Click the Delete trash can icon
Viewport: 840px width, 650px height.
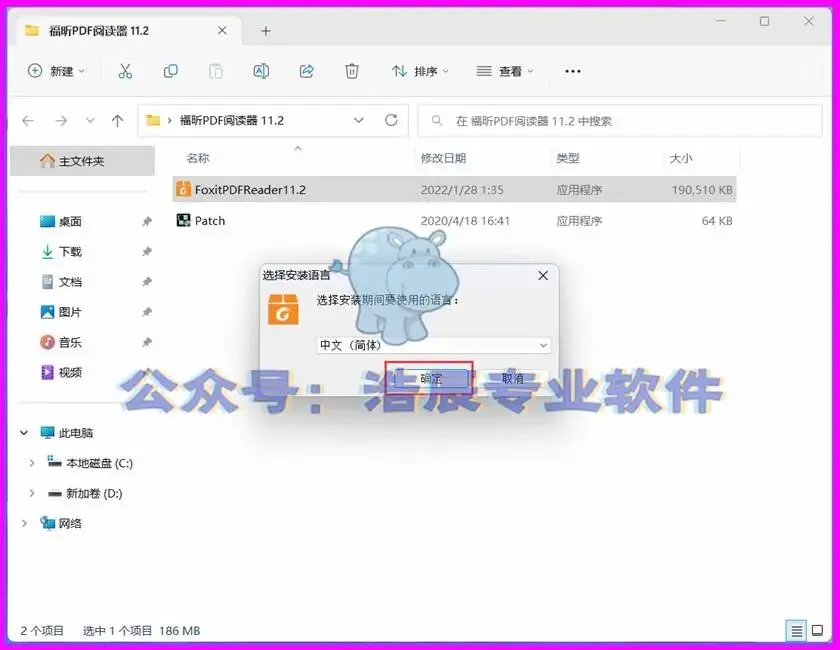351,71
